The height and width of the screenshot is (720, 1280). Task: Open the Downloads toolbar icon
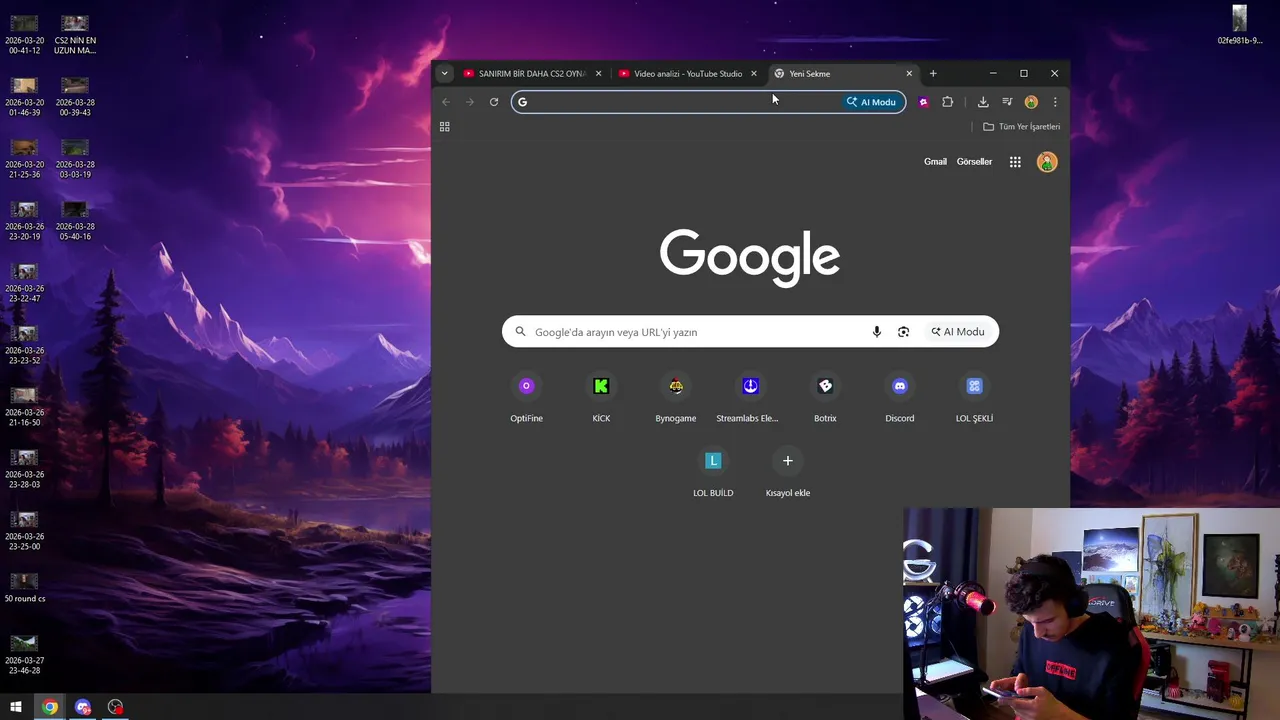(983, 102)
